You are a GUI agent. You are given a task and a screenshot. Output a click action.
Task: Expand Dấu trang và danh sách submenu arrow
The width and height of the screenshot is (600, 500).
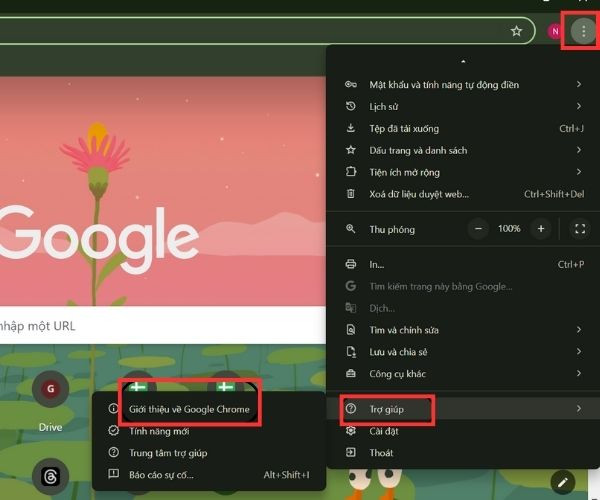pyautogui.click(x=579, y=150)
